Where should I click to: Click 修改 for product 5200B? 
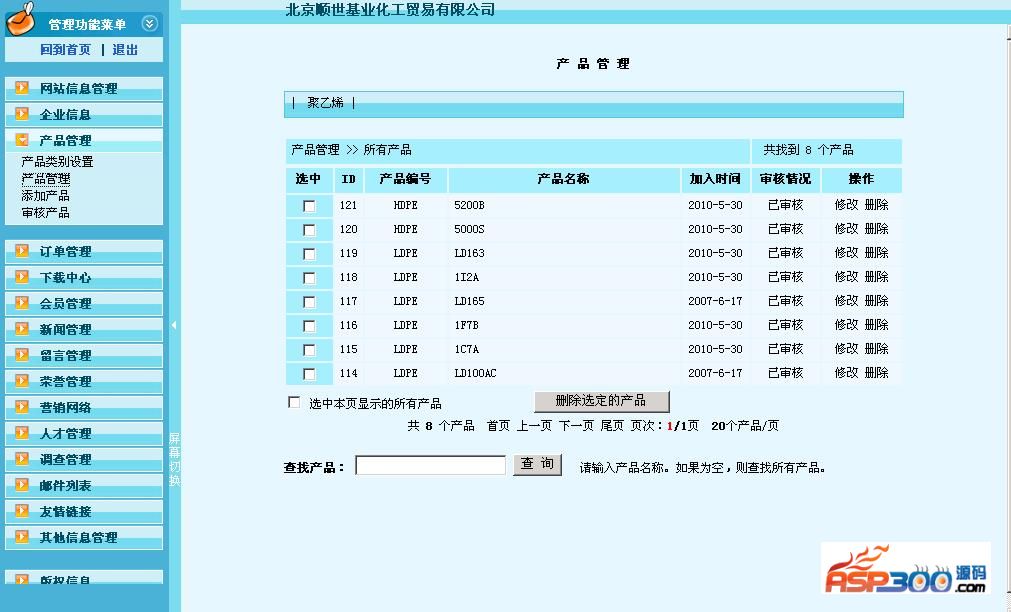click(x=846, y=204)
